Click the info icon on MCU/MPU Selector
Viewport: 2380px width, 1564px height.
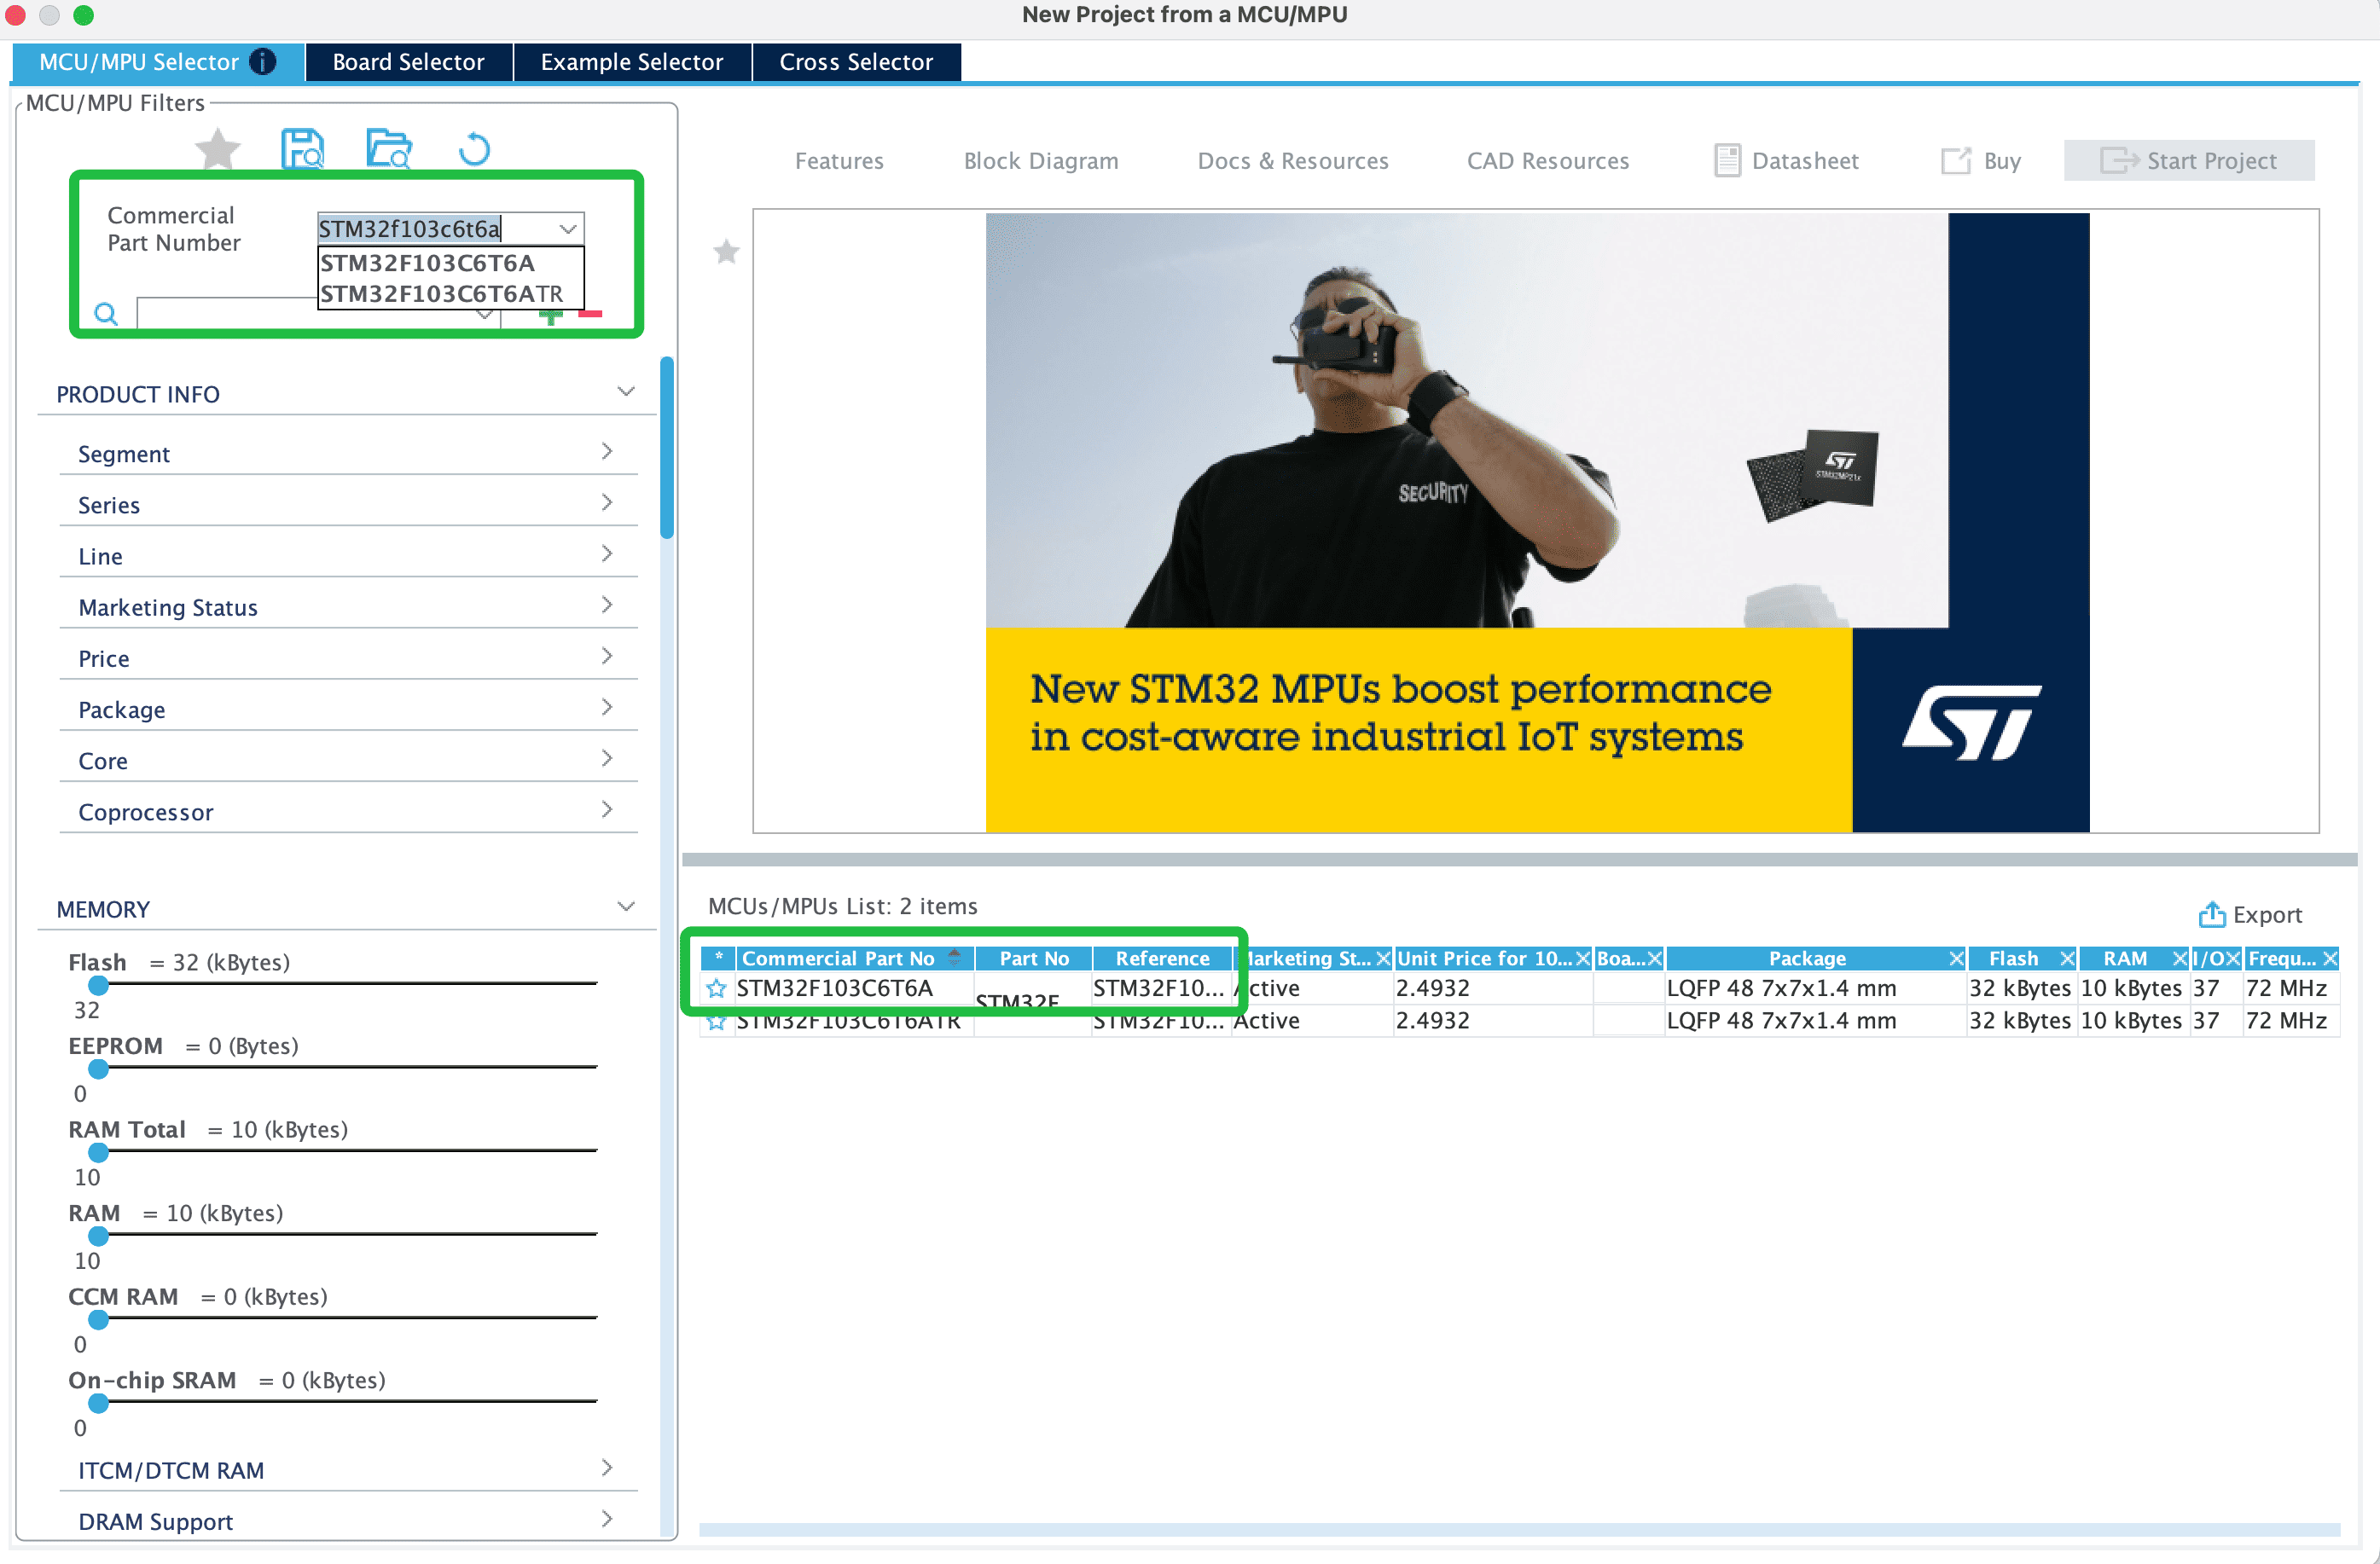tap(263, 61)
